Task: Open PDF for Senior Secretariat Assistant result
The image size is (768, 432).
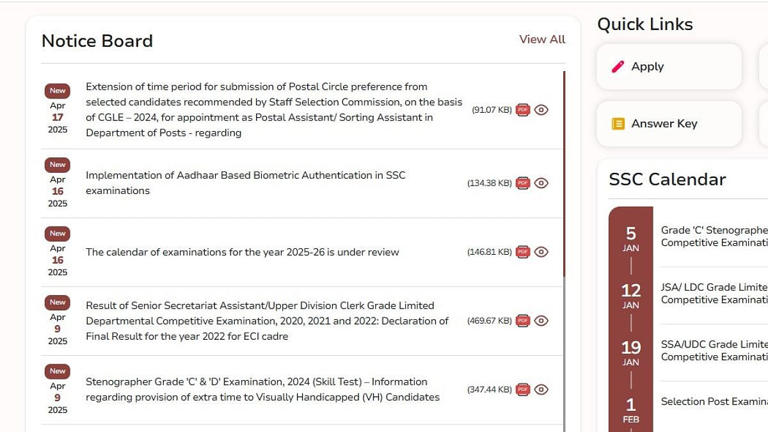Action: click(x=522, y=321)
